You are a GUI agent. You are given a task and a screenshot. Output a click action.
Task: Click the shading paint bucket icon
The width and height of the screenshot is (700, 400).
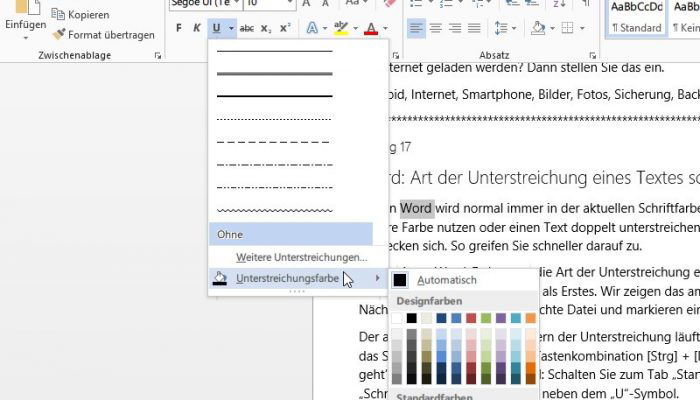(x=538, y=28)
